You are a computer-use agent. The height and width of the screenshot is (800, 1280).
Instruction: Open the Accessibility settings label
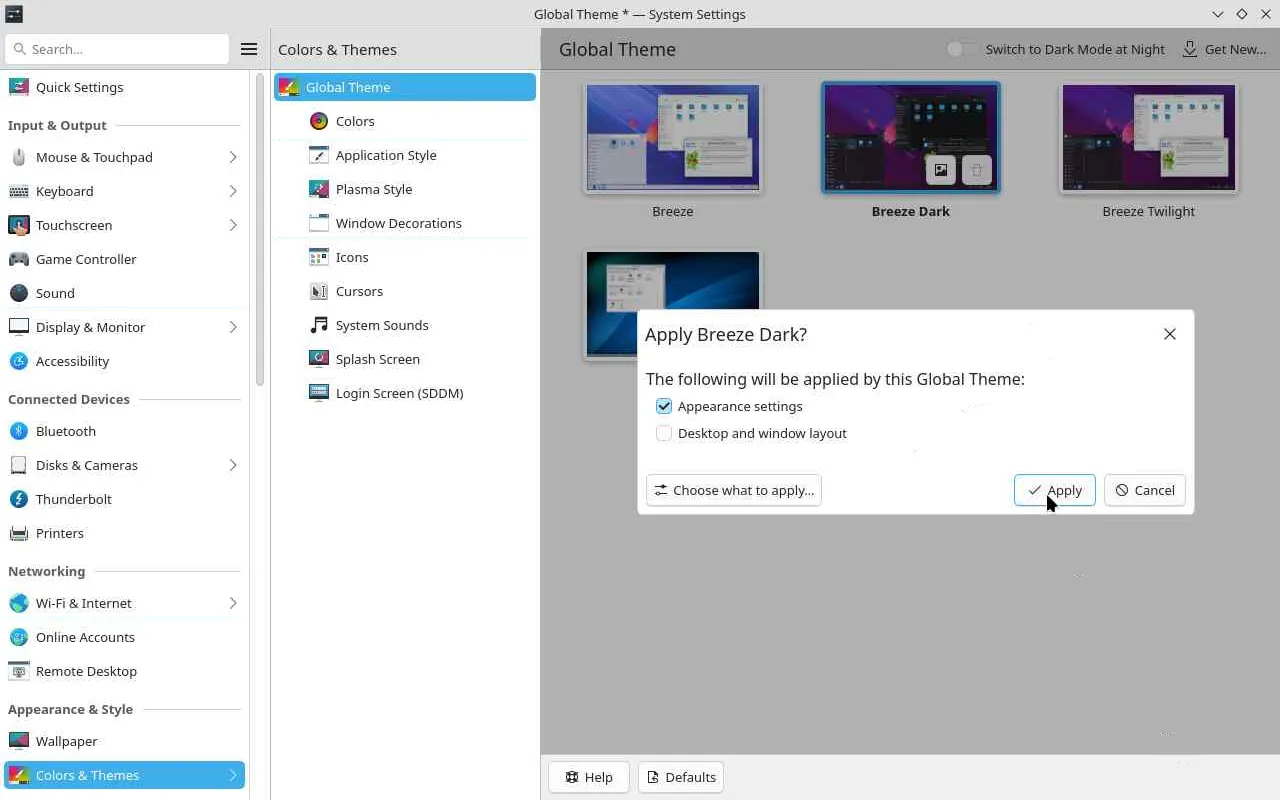[x=72, y=361]
